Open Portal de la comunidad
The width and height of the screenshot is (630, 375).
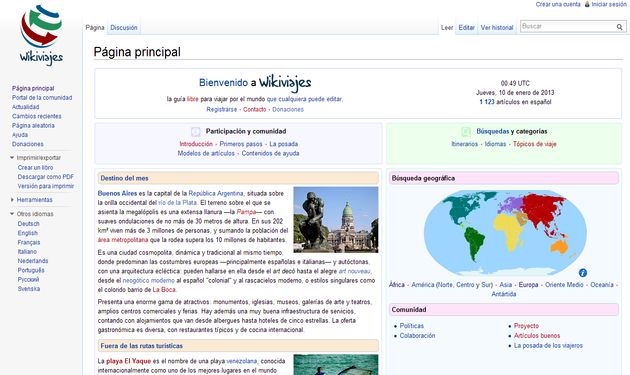coord(42,98)
